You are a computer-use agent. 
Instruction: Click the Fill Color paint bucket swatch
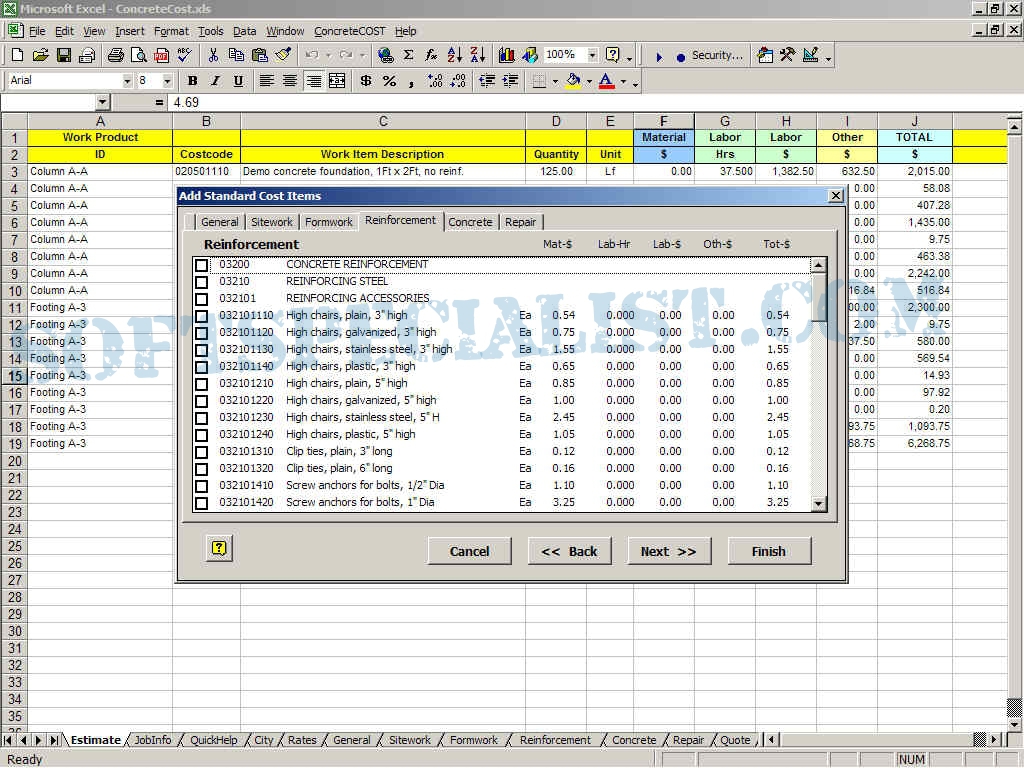[x=573, y=81]
